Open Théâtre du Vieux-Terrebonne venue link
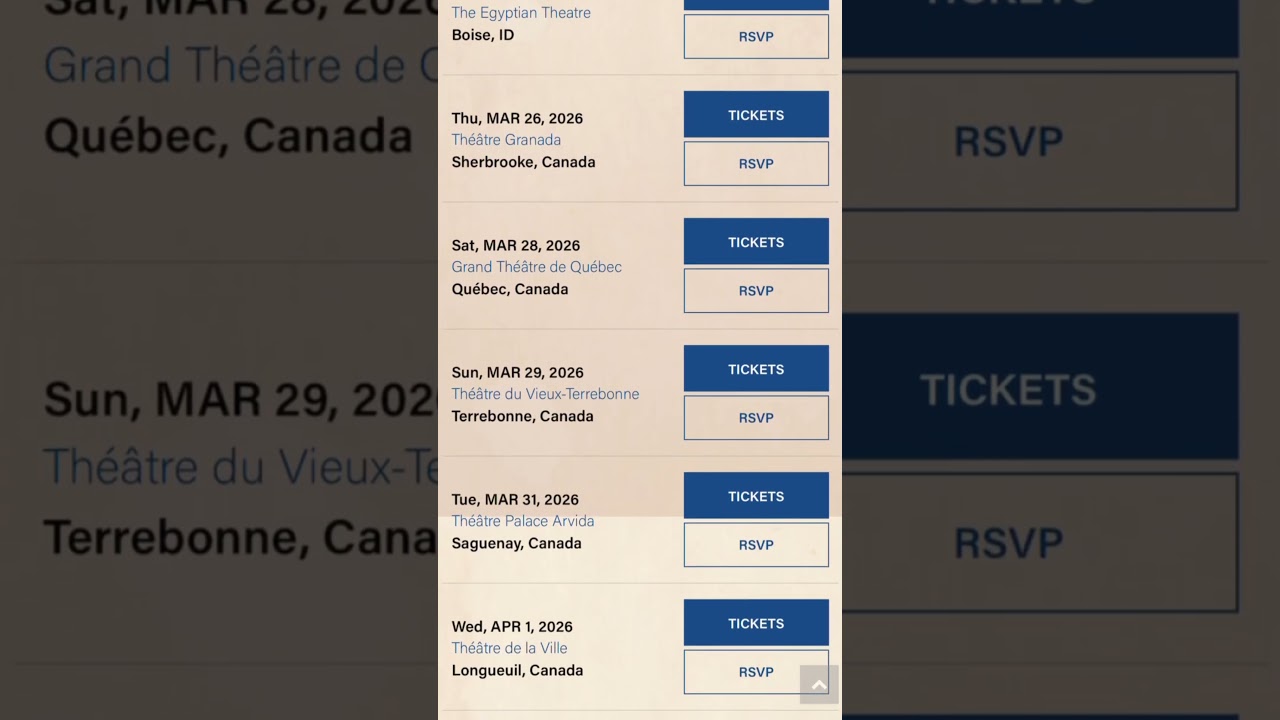The image size is (1280, 720). tap(545, 394)
